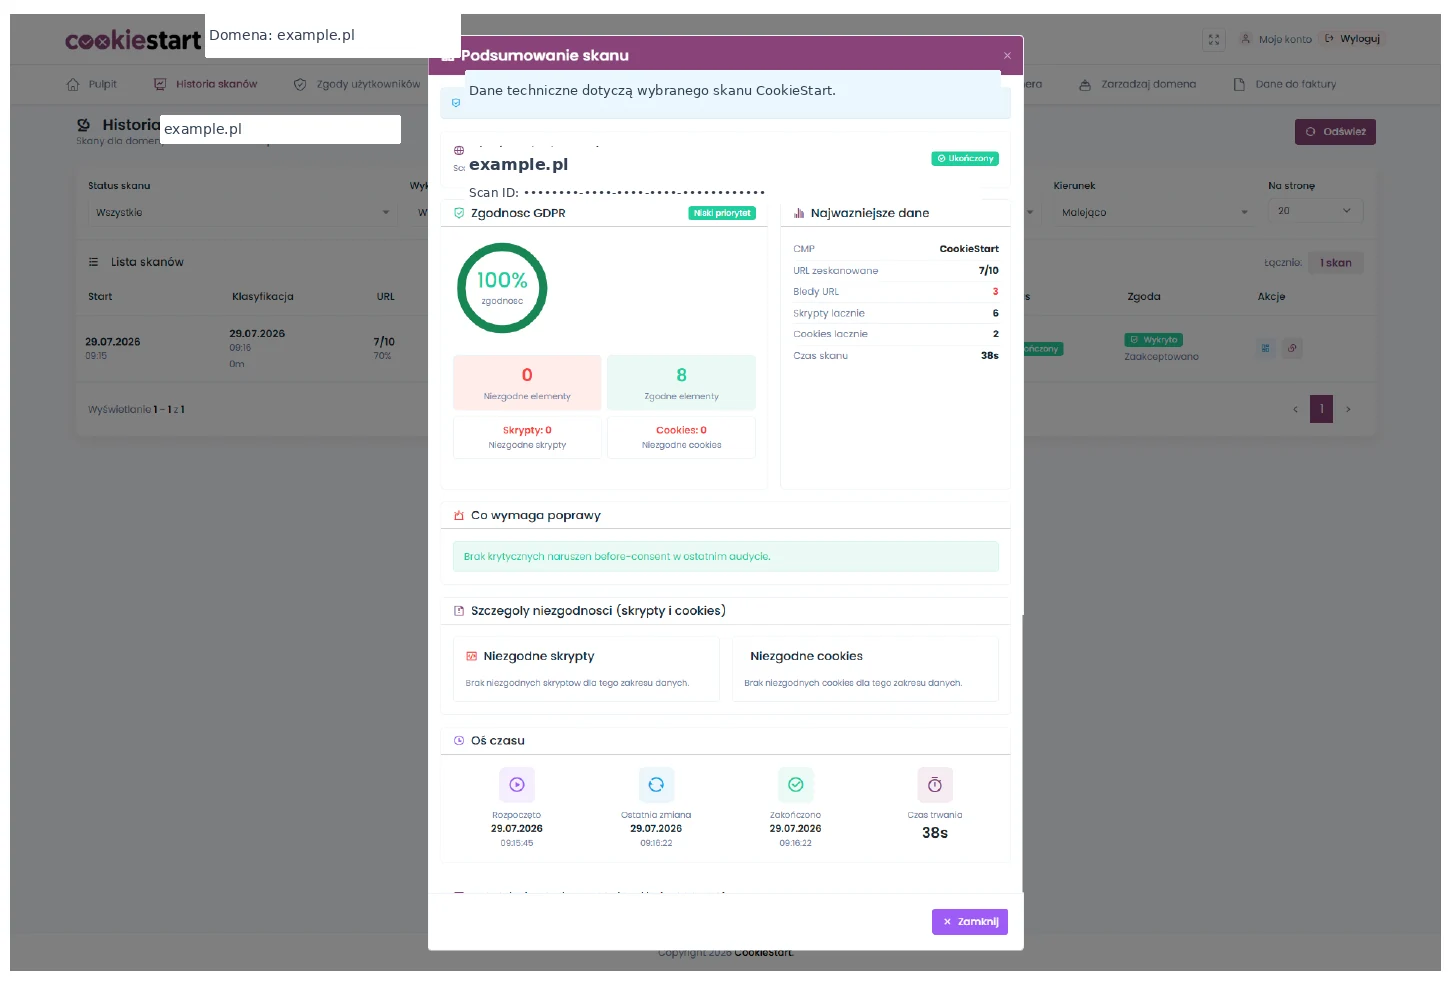The height and width of the screenshot is (995, 1450).
Task: Click the Klasyfikacja column header
Action: tap(262, 297)
